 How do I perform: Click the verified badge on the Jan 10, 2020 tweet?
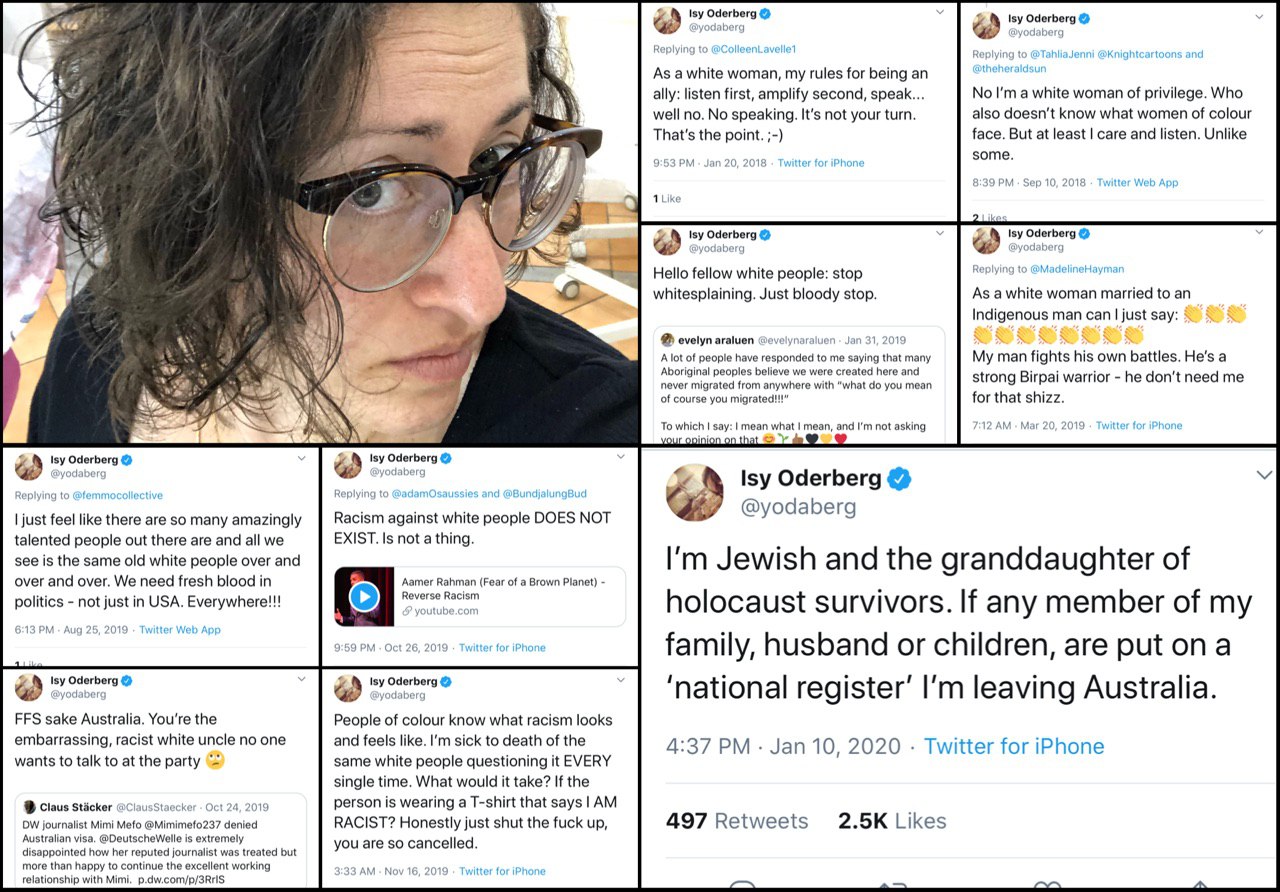[900, 479]
